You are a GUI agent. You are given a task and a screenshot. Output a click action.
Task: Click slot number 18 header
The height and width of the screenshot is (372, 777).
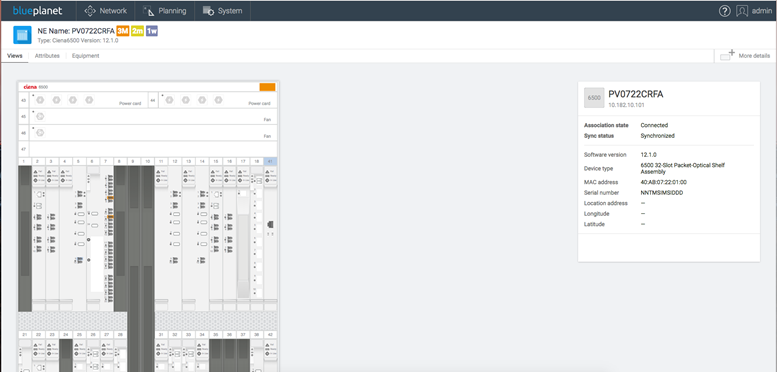[256, 161]
